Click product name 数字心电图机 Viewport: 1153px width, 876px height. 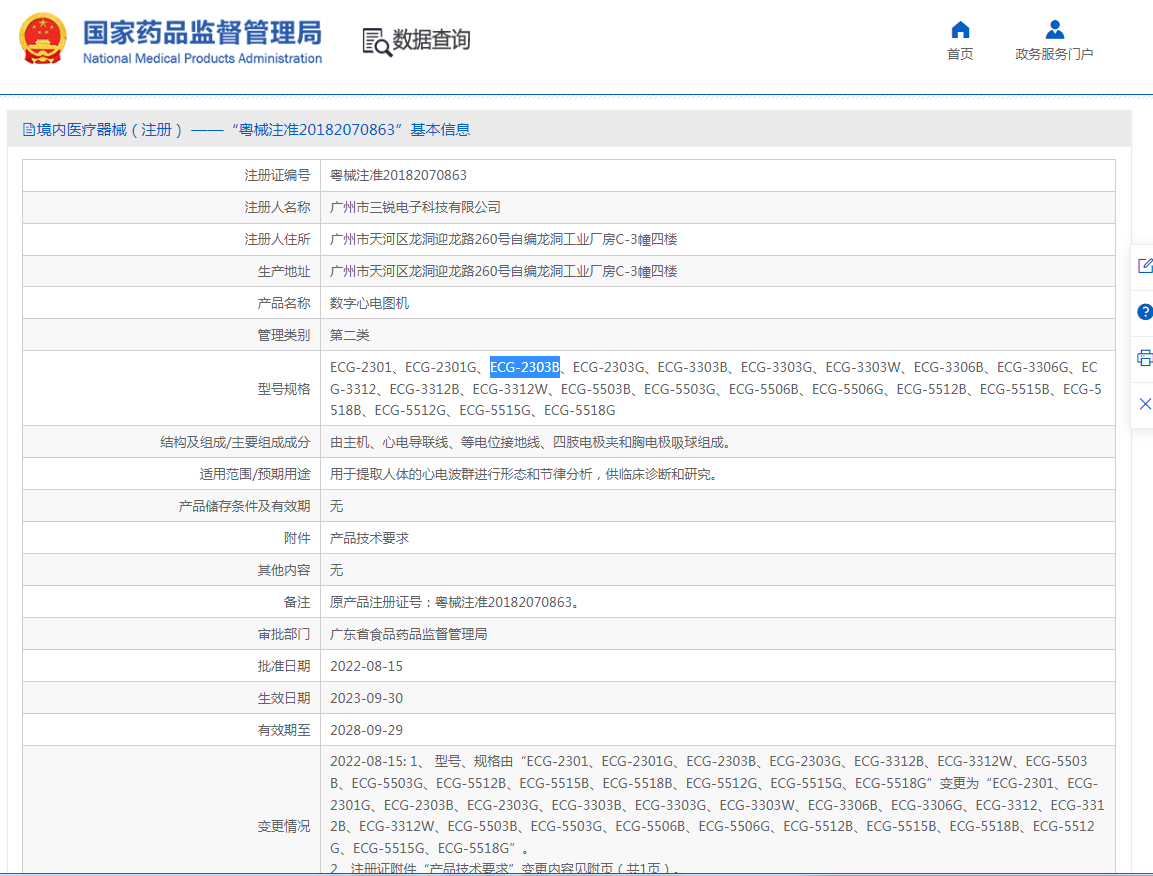[369, 303]
